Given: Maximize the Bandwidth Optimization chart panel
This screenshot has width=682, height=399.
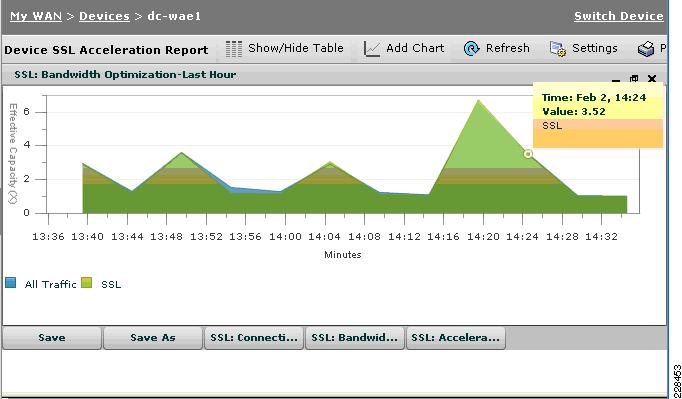Looking at the screenshot, I should (x=634, y=79).
